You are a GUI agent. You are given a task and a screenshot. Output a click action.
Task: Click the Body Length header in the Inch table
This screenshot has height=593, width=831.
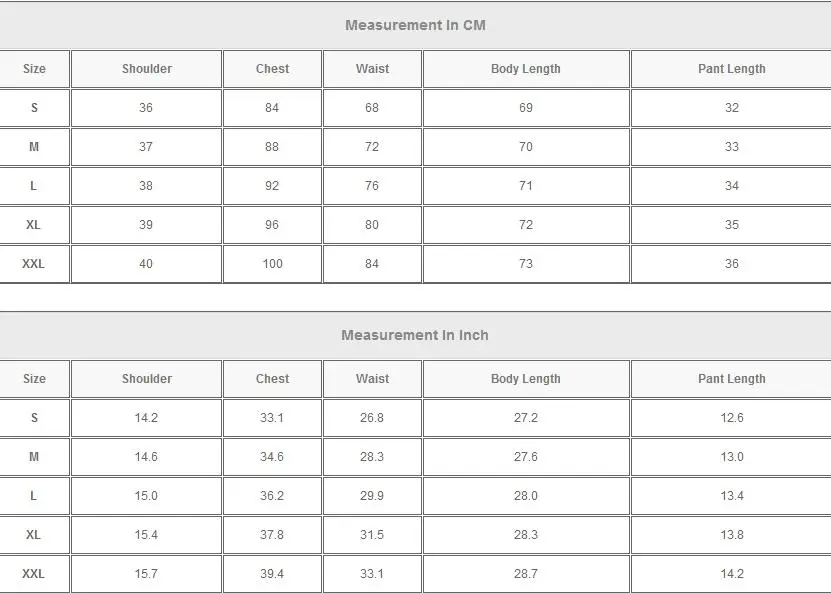526,379
